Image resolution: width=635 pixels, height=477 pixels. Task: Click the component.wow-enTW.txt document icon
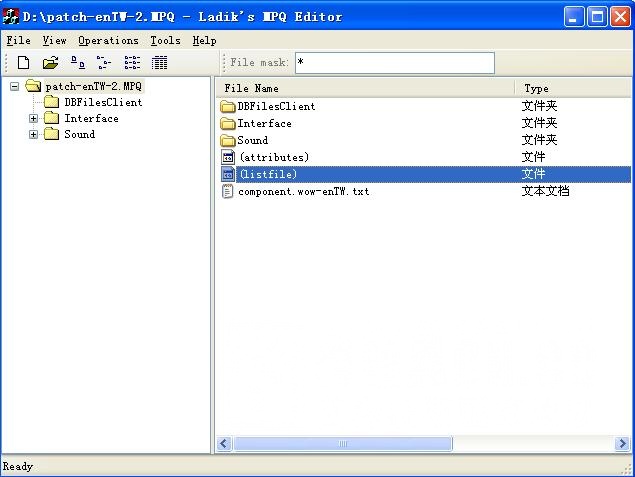[x=228, y=191]
